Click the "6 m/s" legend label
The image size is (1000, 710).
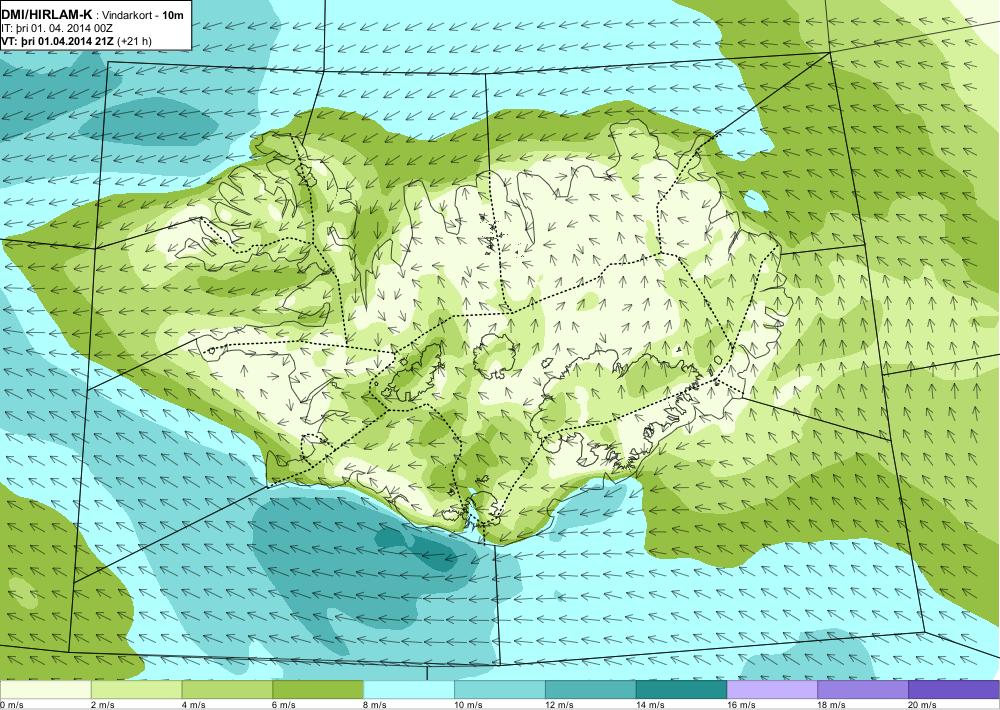(284, 705)
